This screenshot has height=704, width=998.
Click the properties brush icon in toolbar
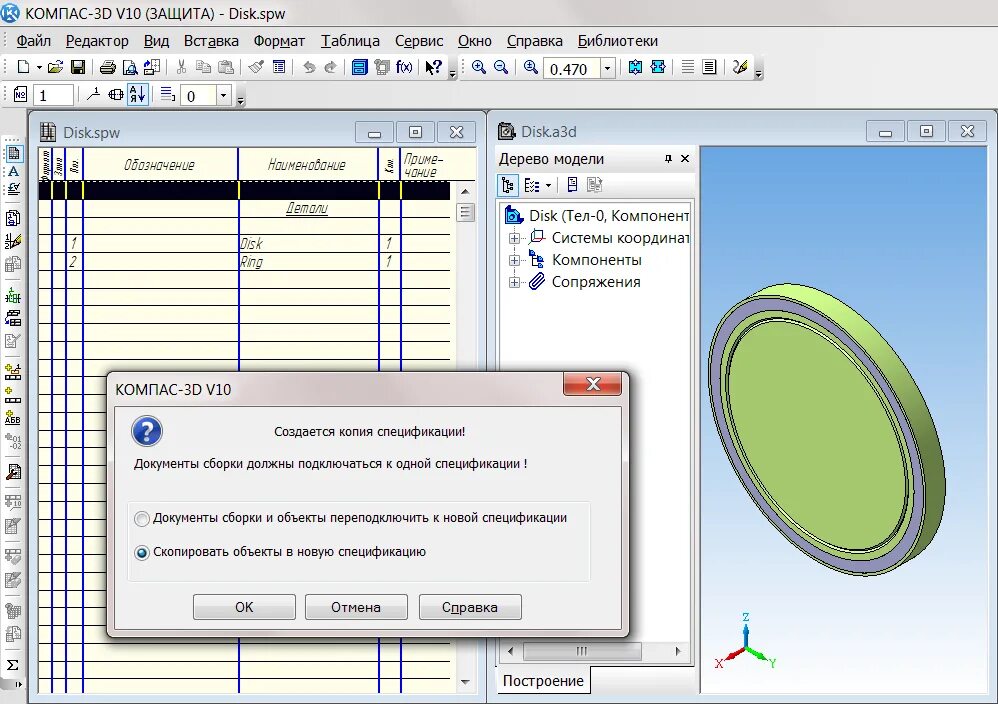pos(256,67)
